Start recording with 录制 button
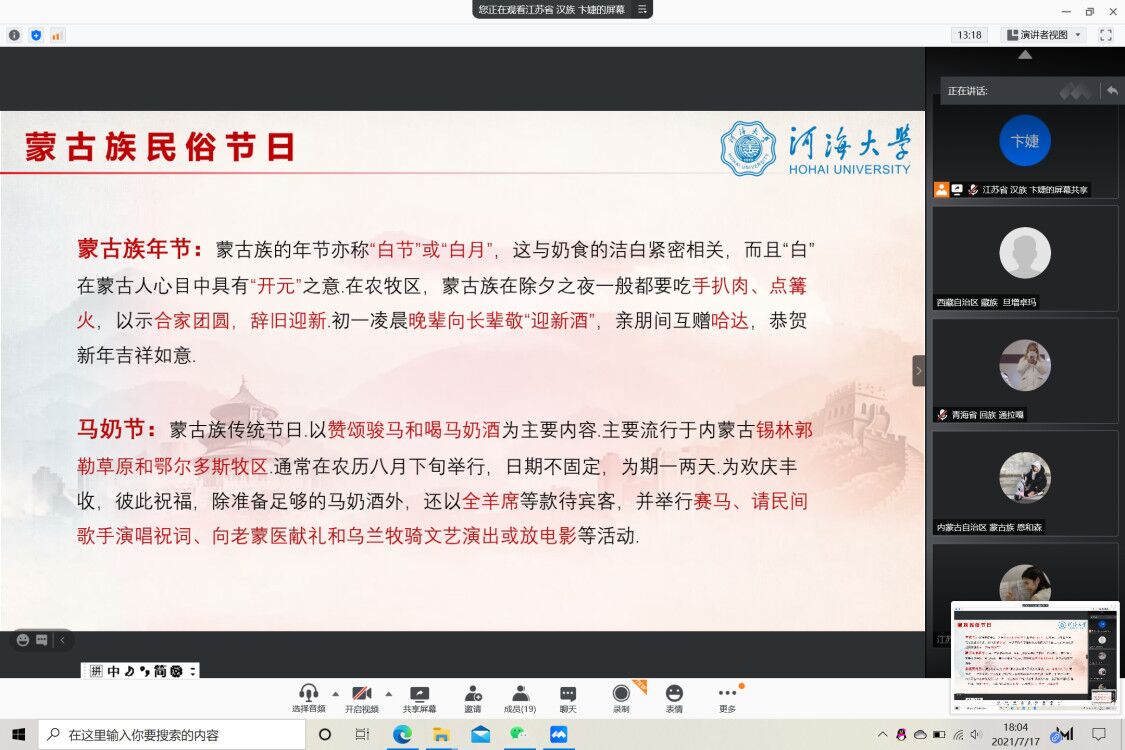Viewport: 1125px width, 750px height. 621,694
